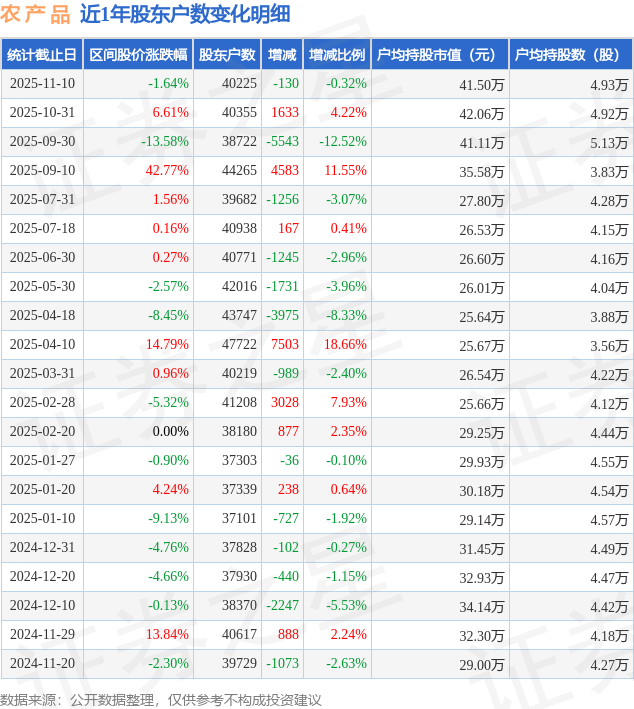Click the 农产品 stock name in title
The height and width of the screenshot is (709, 634).
pos(35,14)
